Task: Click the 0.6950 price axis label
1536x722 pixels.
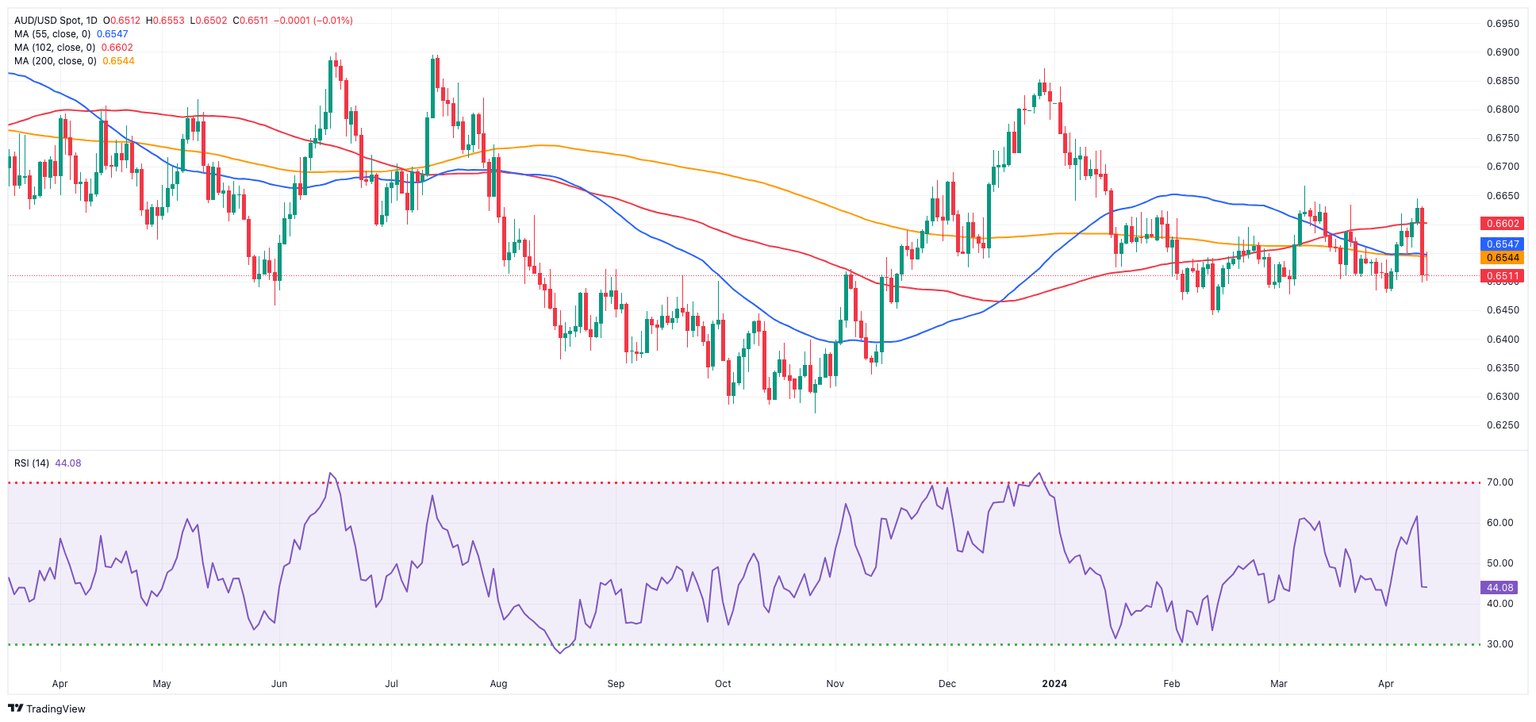Action: click(x=1503, y=23)
